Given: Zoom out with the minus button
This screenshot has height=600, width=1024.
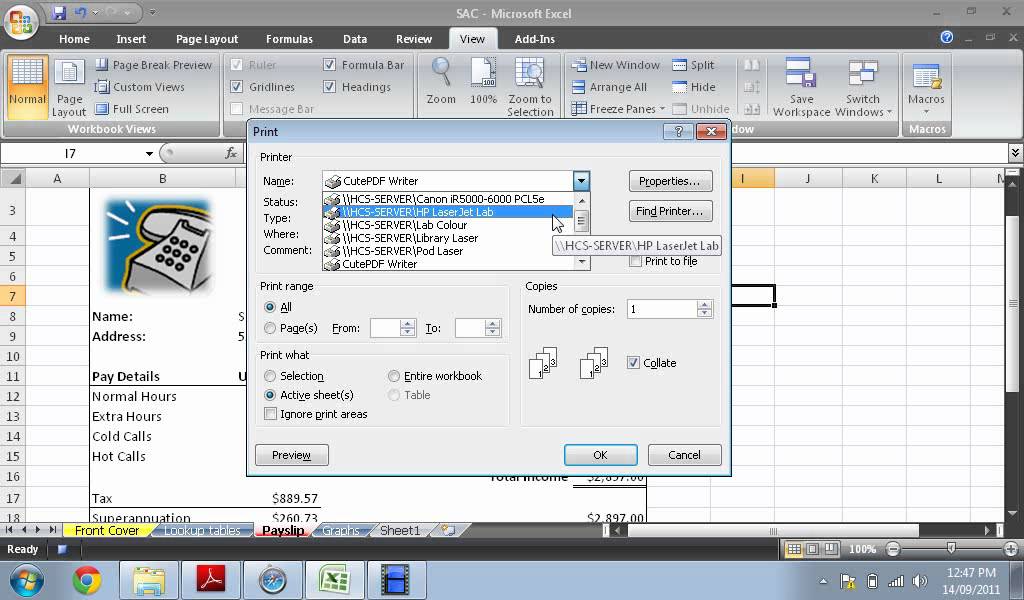Looking at the screenshot, I should pyautogui.click(x=894, y=549).
